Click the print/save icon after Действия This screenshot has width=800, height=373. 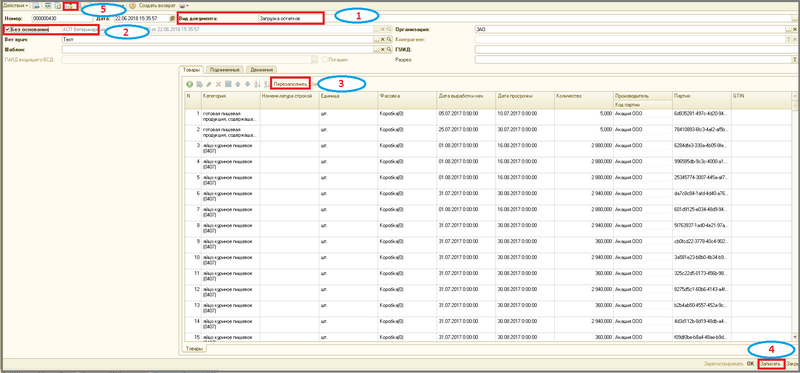[x=36, y=6]
